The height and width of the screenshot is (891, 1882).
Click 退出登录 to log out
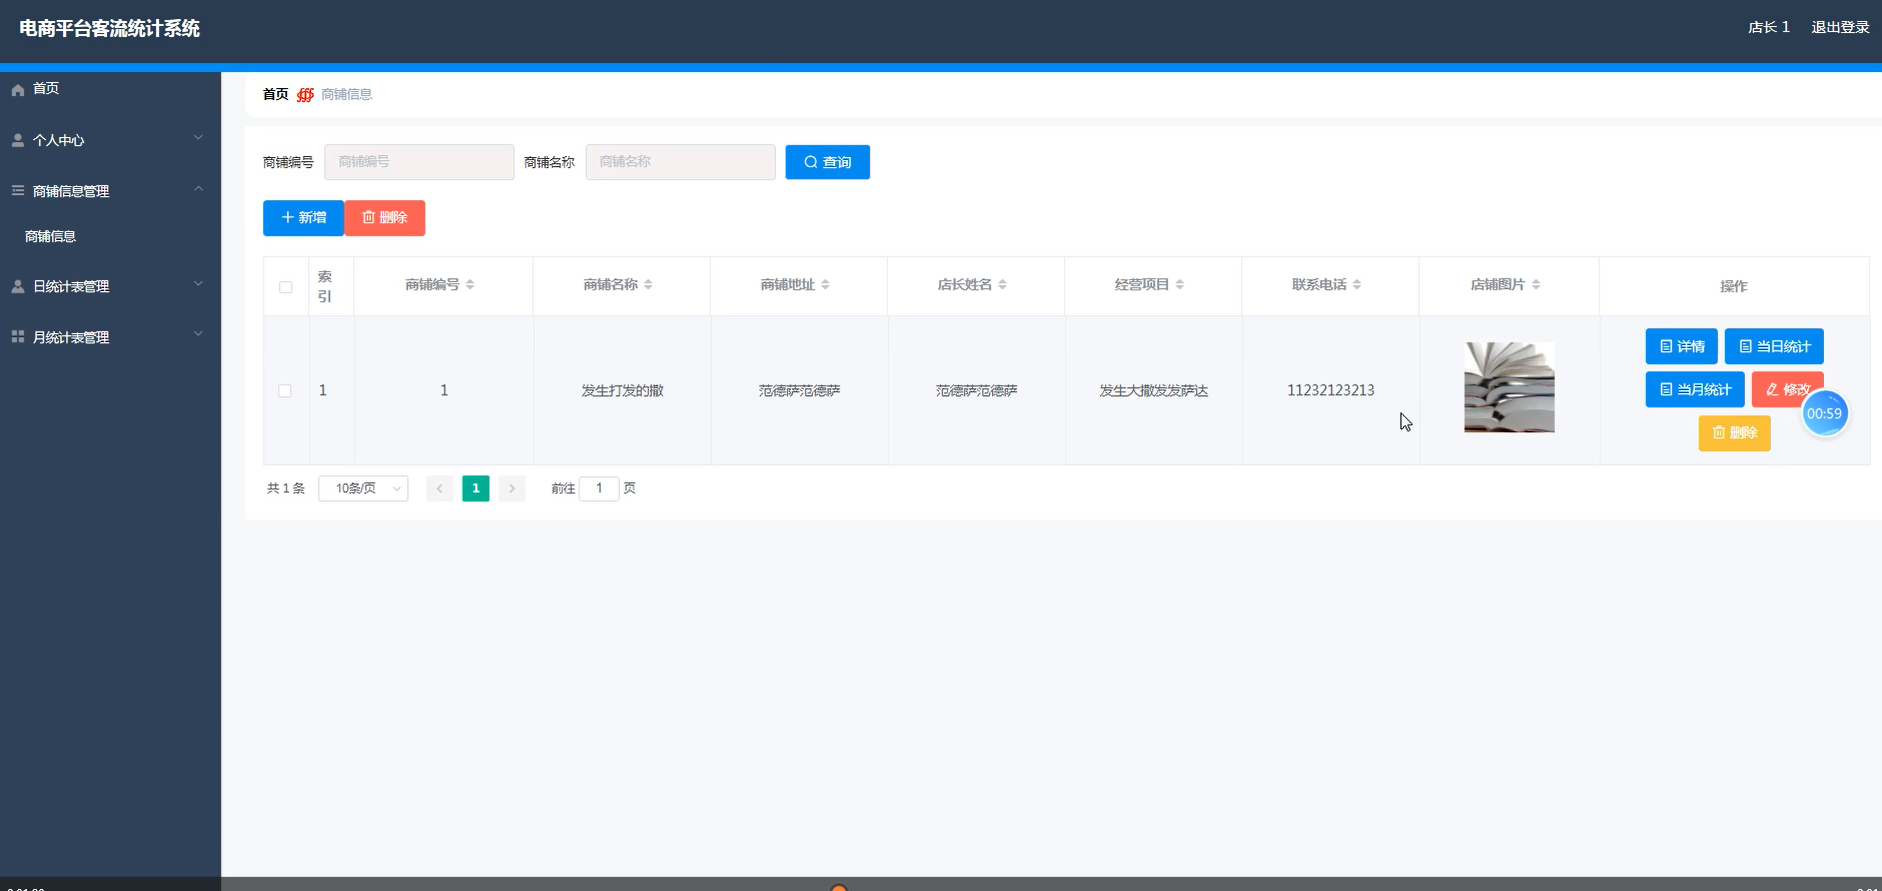pyautogui.click(x=1840, y=28)
